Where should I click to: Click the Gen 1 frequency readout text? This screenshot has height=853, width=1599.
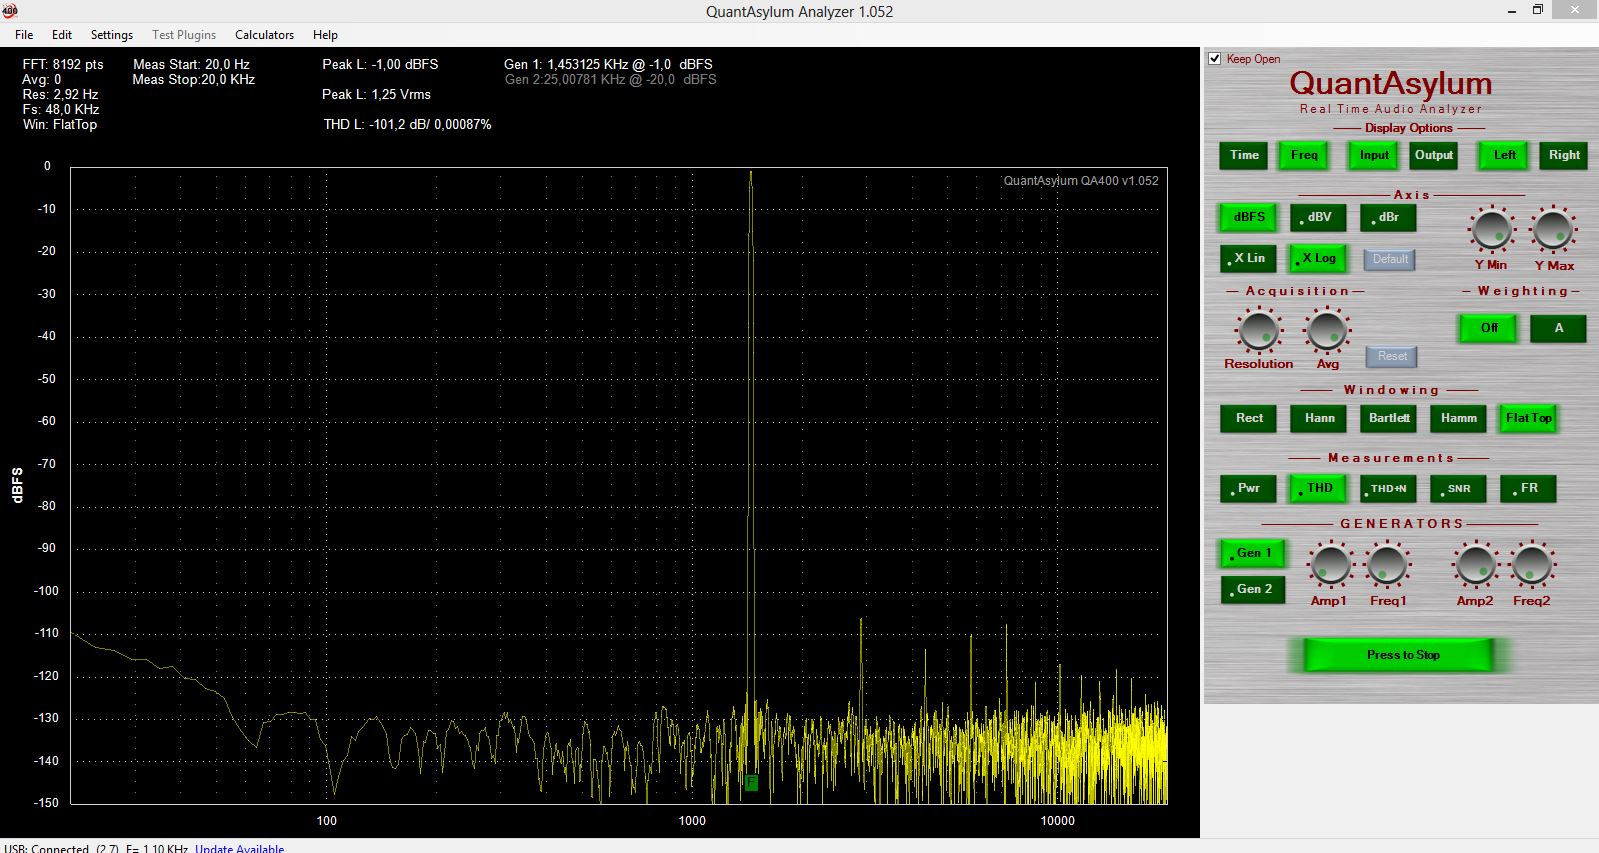click(x=608, y=64)
